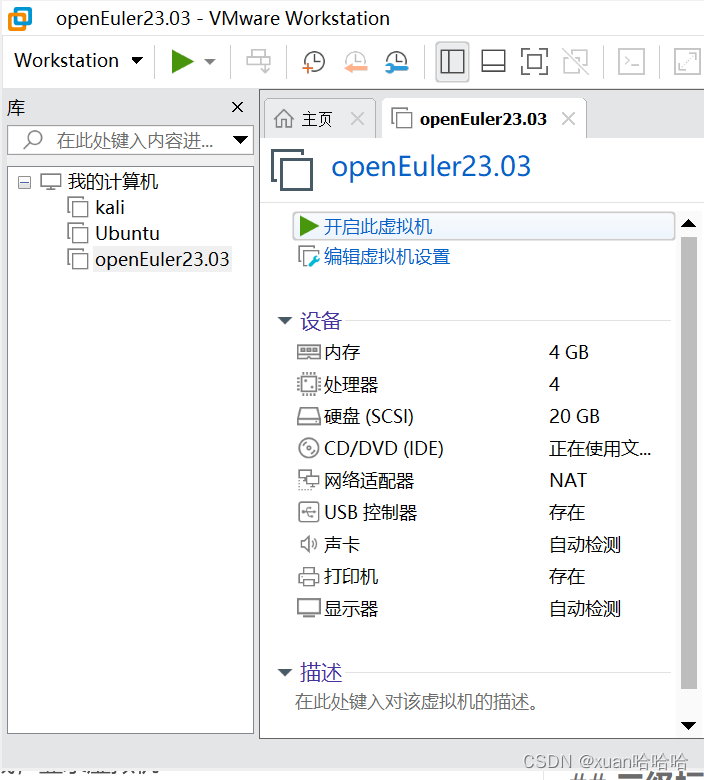Collapse the 我的计算机 tree node
The height and width of the screenshot is (780, 704).
coord(24,182)
